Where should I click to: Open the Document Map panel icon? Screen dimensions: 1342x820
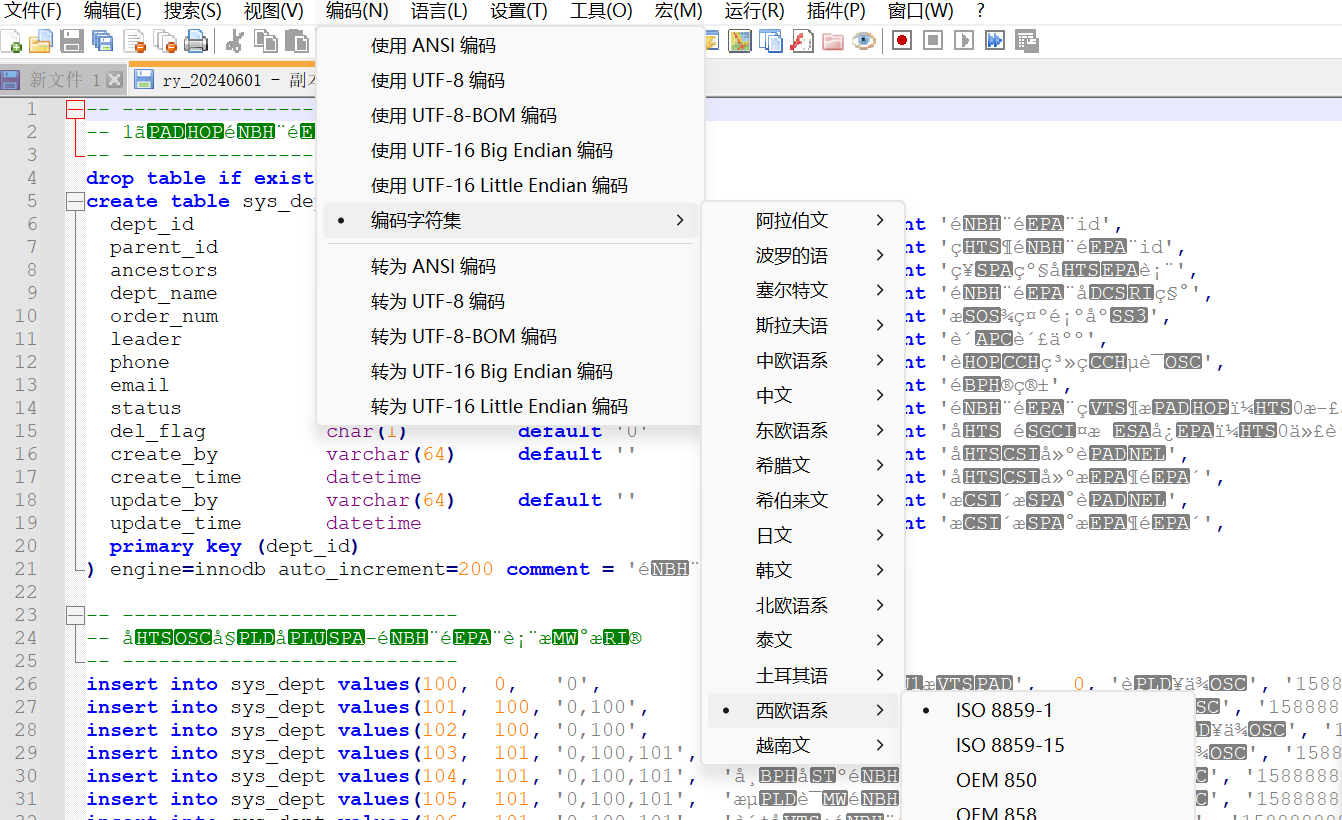pyautogui.click(x=740, y=41)
